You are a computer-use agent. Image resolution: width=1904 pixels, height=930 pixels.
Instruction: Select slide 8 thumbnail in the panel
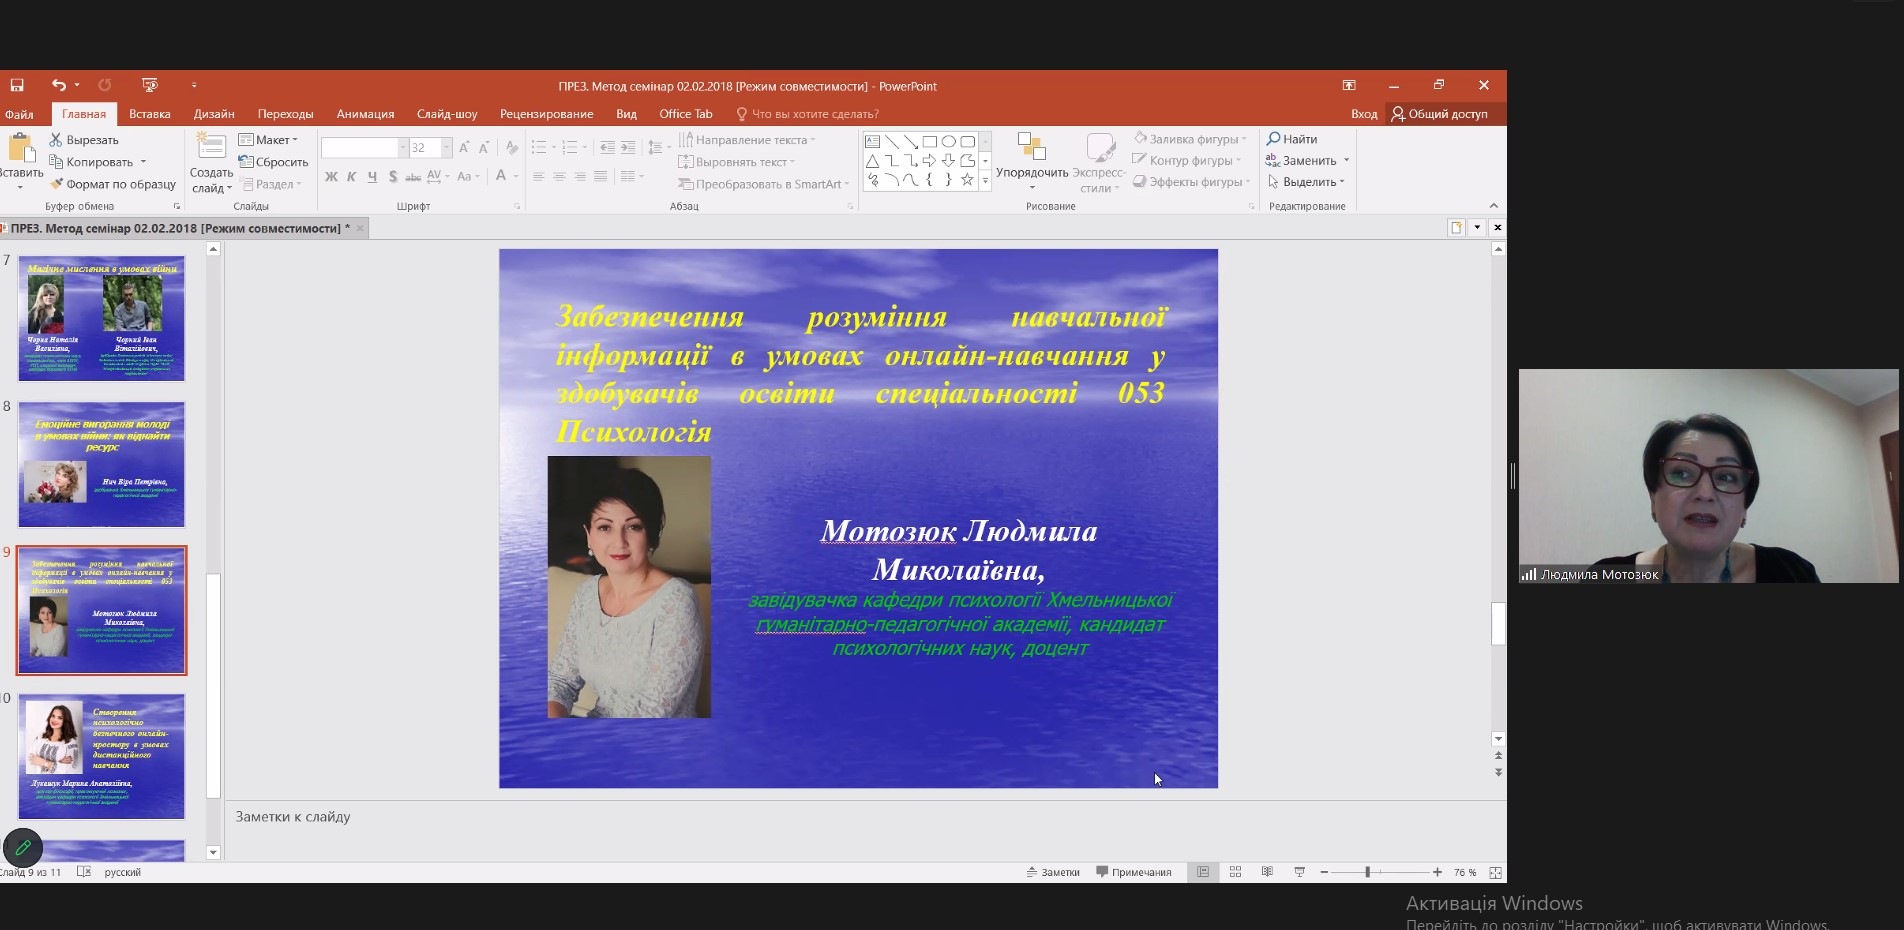[x=101, y=465]
